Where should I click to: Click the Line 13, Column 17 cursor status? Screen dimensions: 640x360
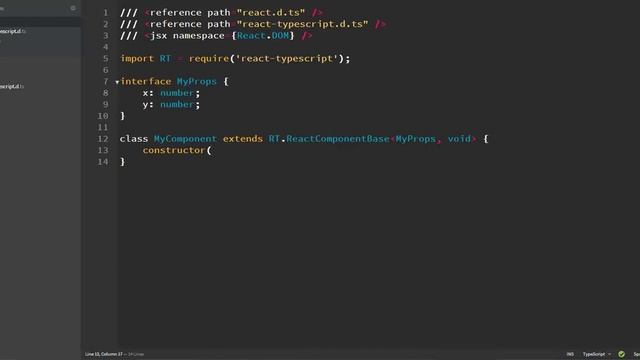pos(104,354)
